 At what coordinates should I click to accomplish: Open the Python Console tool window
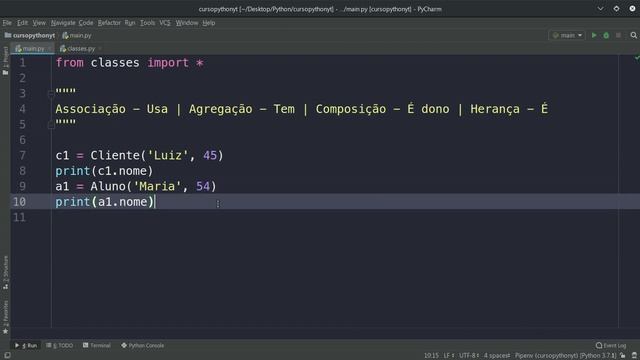142,345
